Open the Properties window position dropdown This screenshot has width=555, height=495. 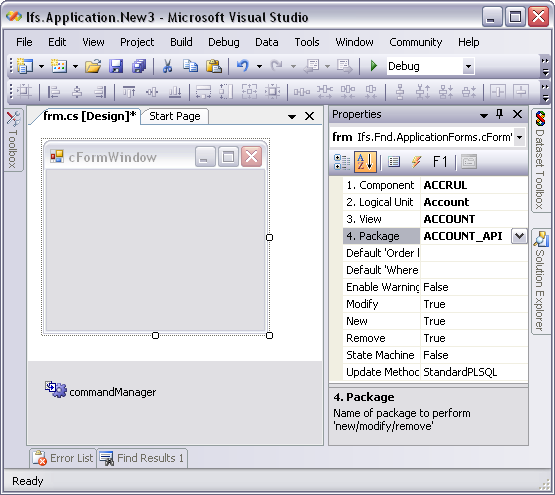point(484,115)
